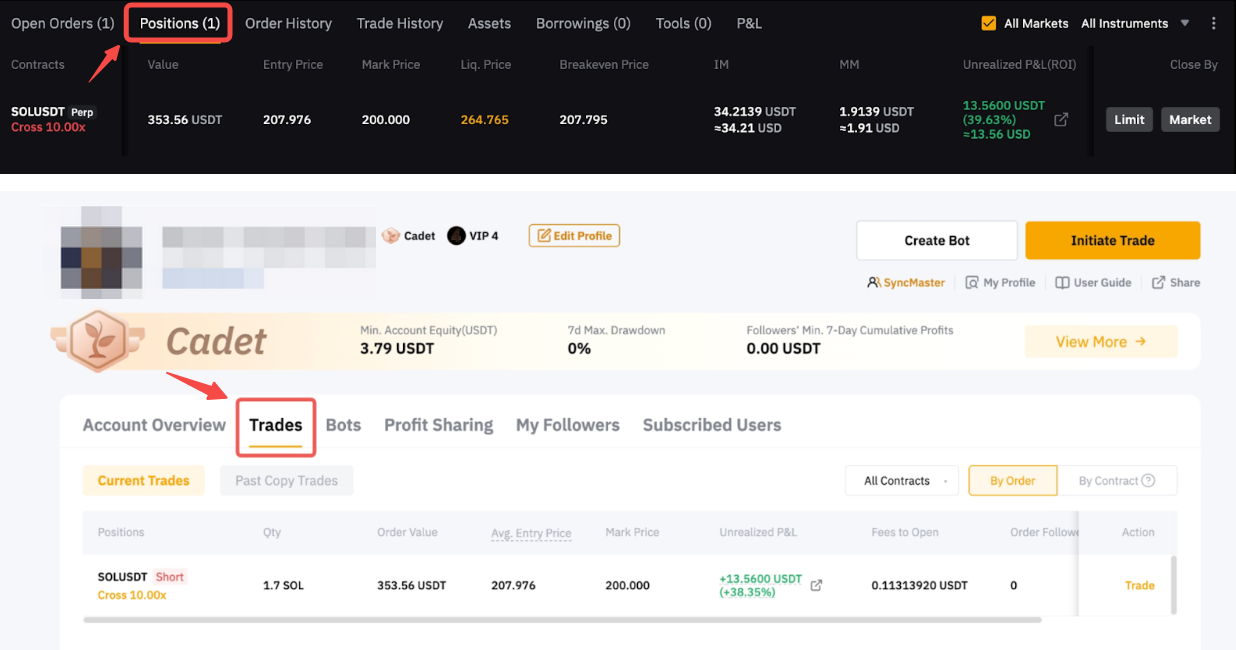Click View More on Cadet banner
This screenshot has height=650, width=1236.
click(x=1100, y=342)
